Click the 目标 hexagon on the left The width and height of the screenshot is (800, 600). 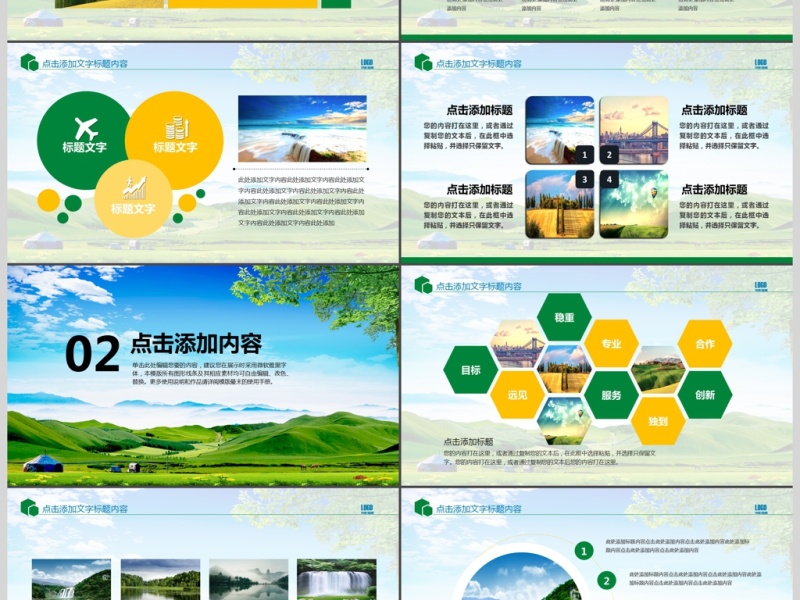(x=470, y=367)
